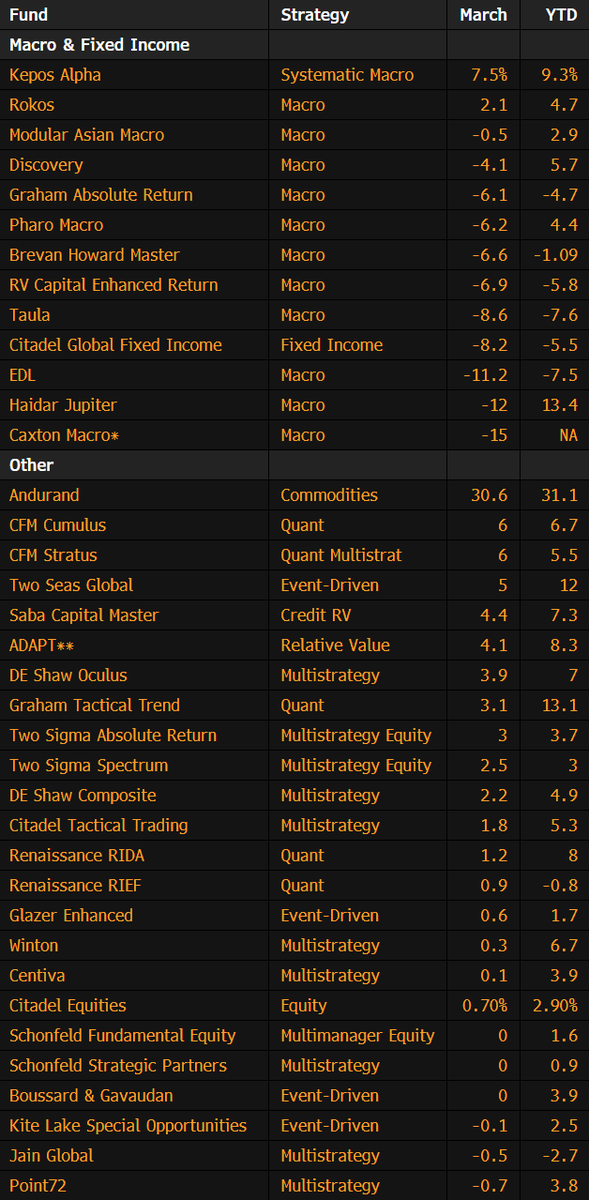Click Systematic Macro strategy cell
This screenshot has width=589, height=1200.
click(347, 75)
